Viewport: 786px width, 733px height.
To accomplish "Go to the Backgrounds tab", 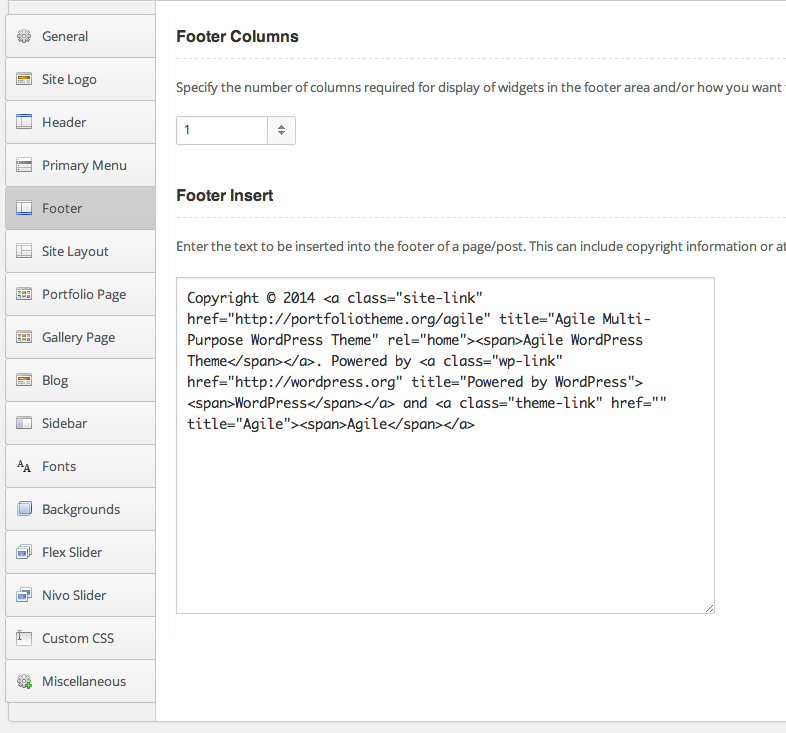I will [80, 509].
